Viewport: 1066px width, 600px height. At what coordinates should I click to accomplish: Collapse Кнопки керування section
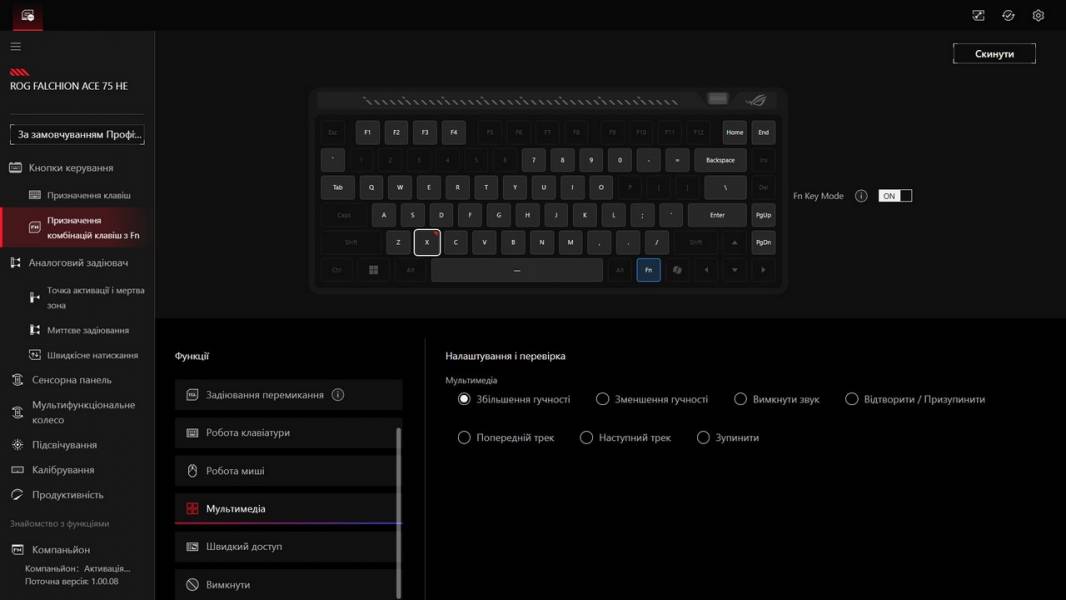click(70, 168)
